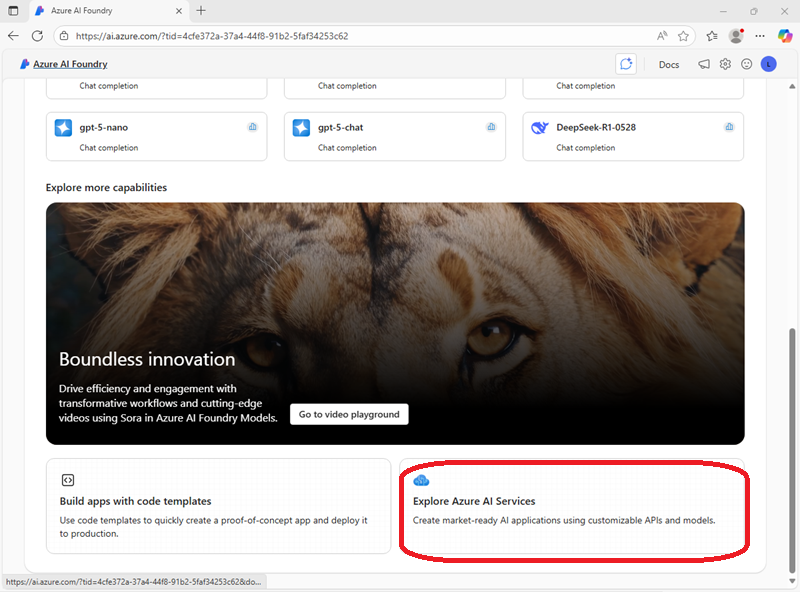800x592 pixels.
Task: Open the browser tab actions menu
Action: coord(14,10)
